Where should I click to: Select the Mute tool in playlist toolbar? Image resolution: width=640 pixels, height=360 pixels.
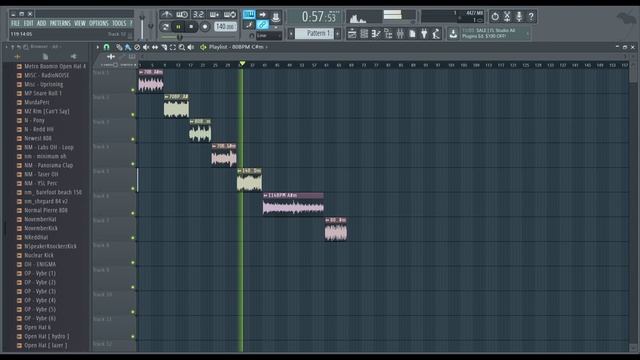(x=146, y=47)
